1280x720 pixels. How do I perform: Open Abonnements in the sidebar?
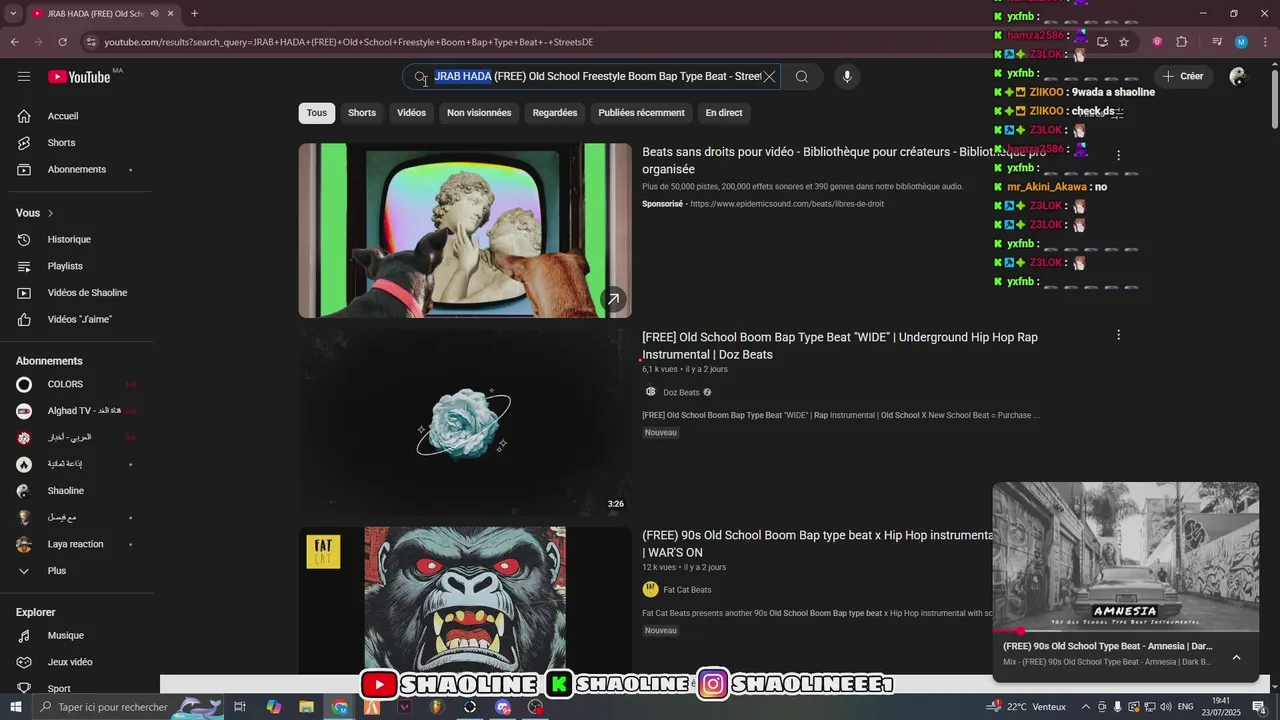pos(77,169)
